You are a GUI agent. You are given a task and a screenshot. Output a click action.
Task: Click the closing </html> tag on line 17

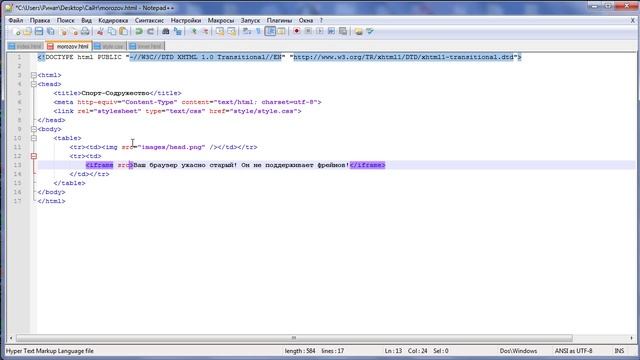(51, 201)
